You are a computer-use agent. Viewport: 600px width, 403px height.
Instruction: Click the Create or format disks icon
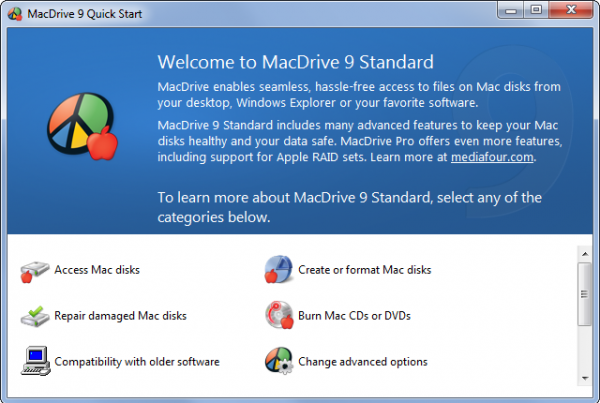point(279,269)
